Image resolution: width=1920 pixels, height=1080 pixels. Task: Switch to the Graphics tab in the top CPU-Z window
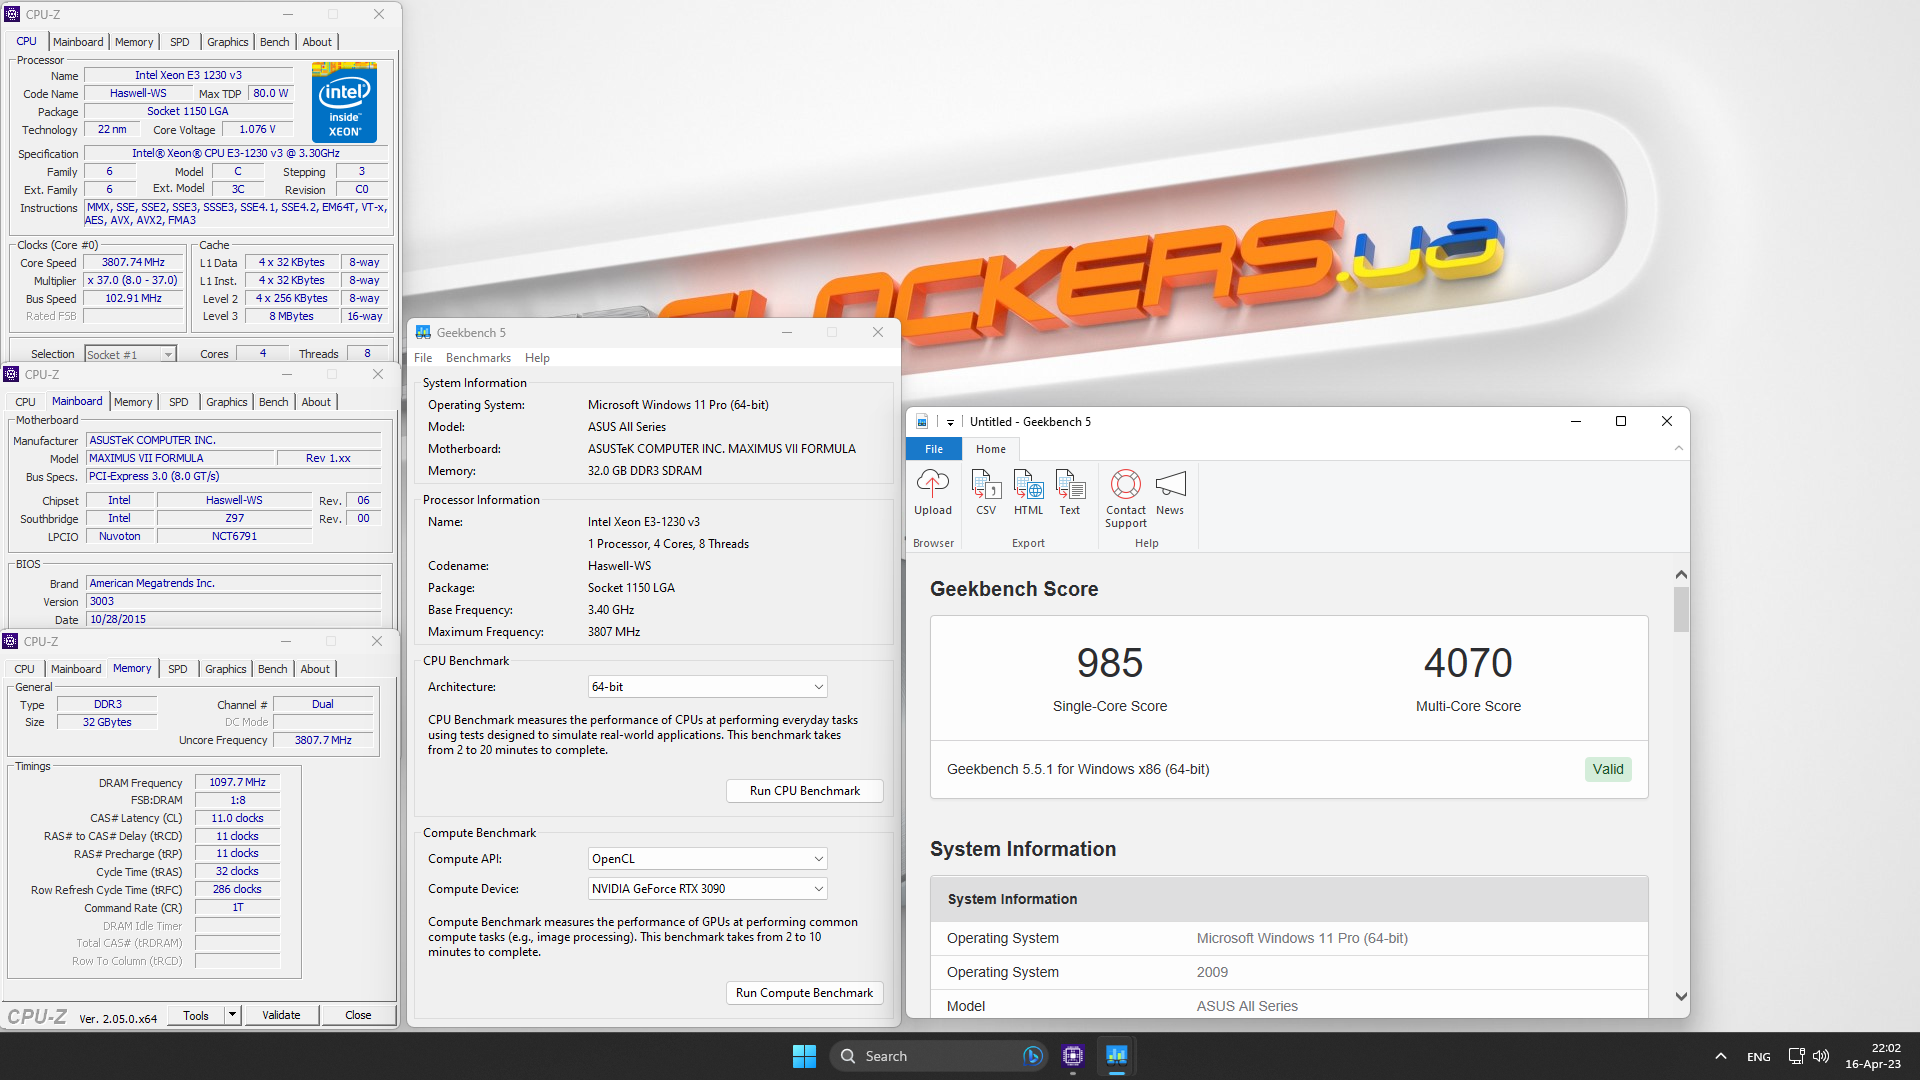tap(228, 42)
